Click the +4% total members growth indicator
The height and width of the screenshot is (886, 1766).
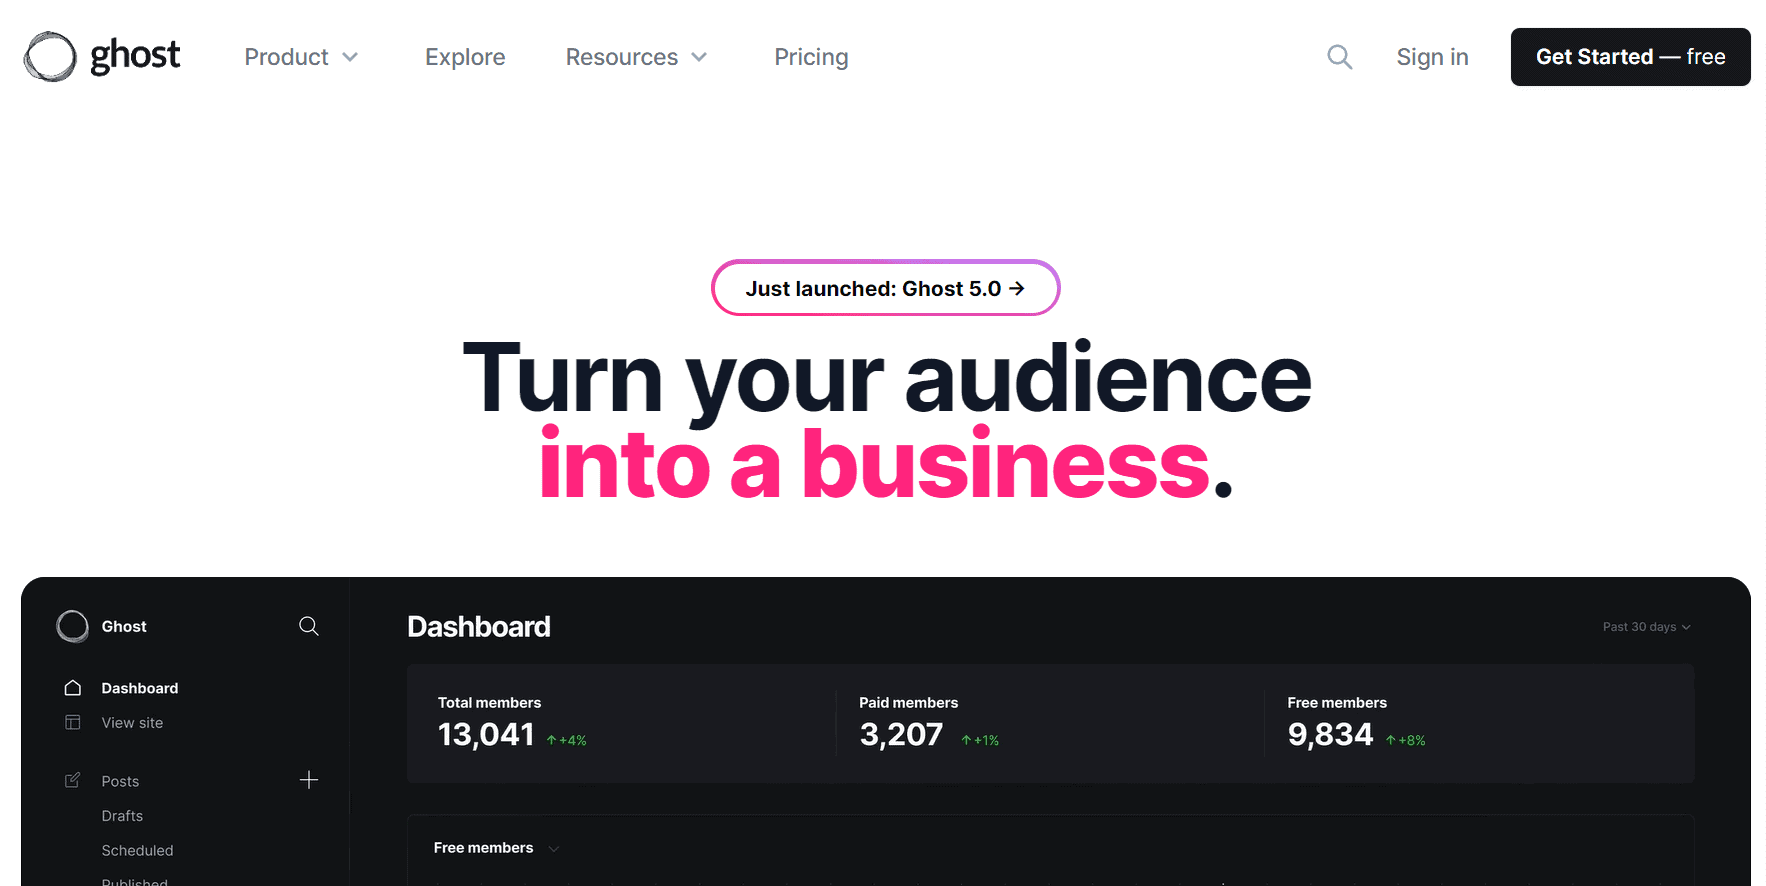[x=566, y=740]
